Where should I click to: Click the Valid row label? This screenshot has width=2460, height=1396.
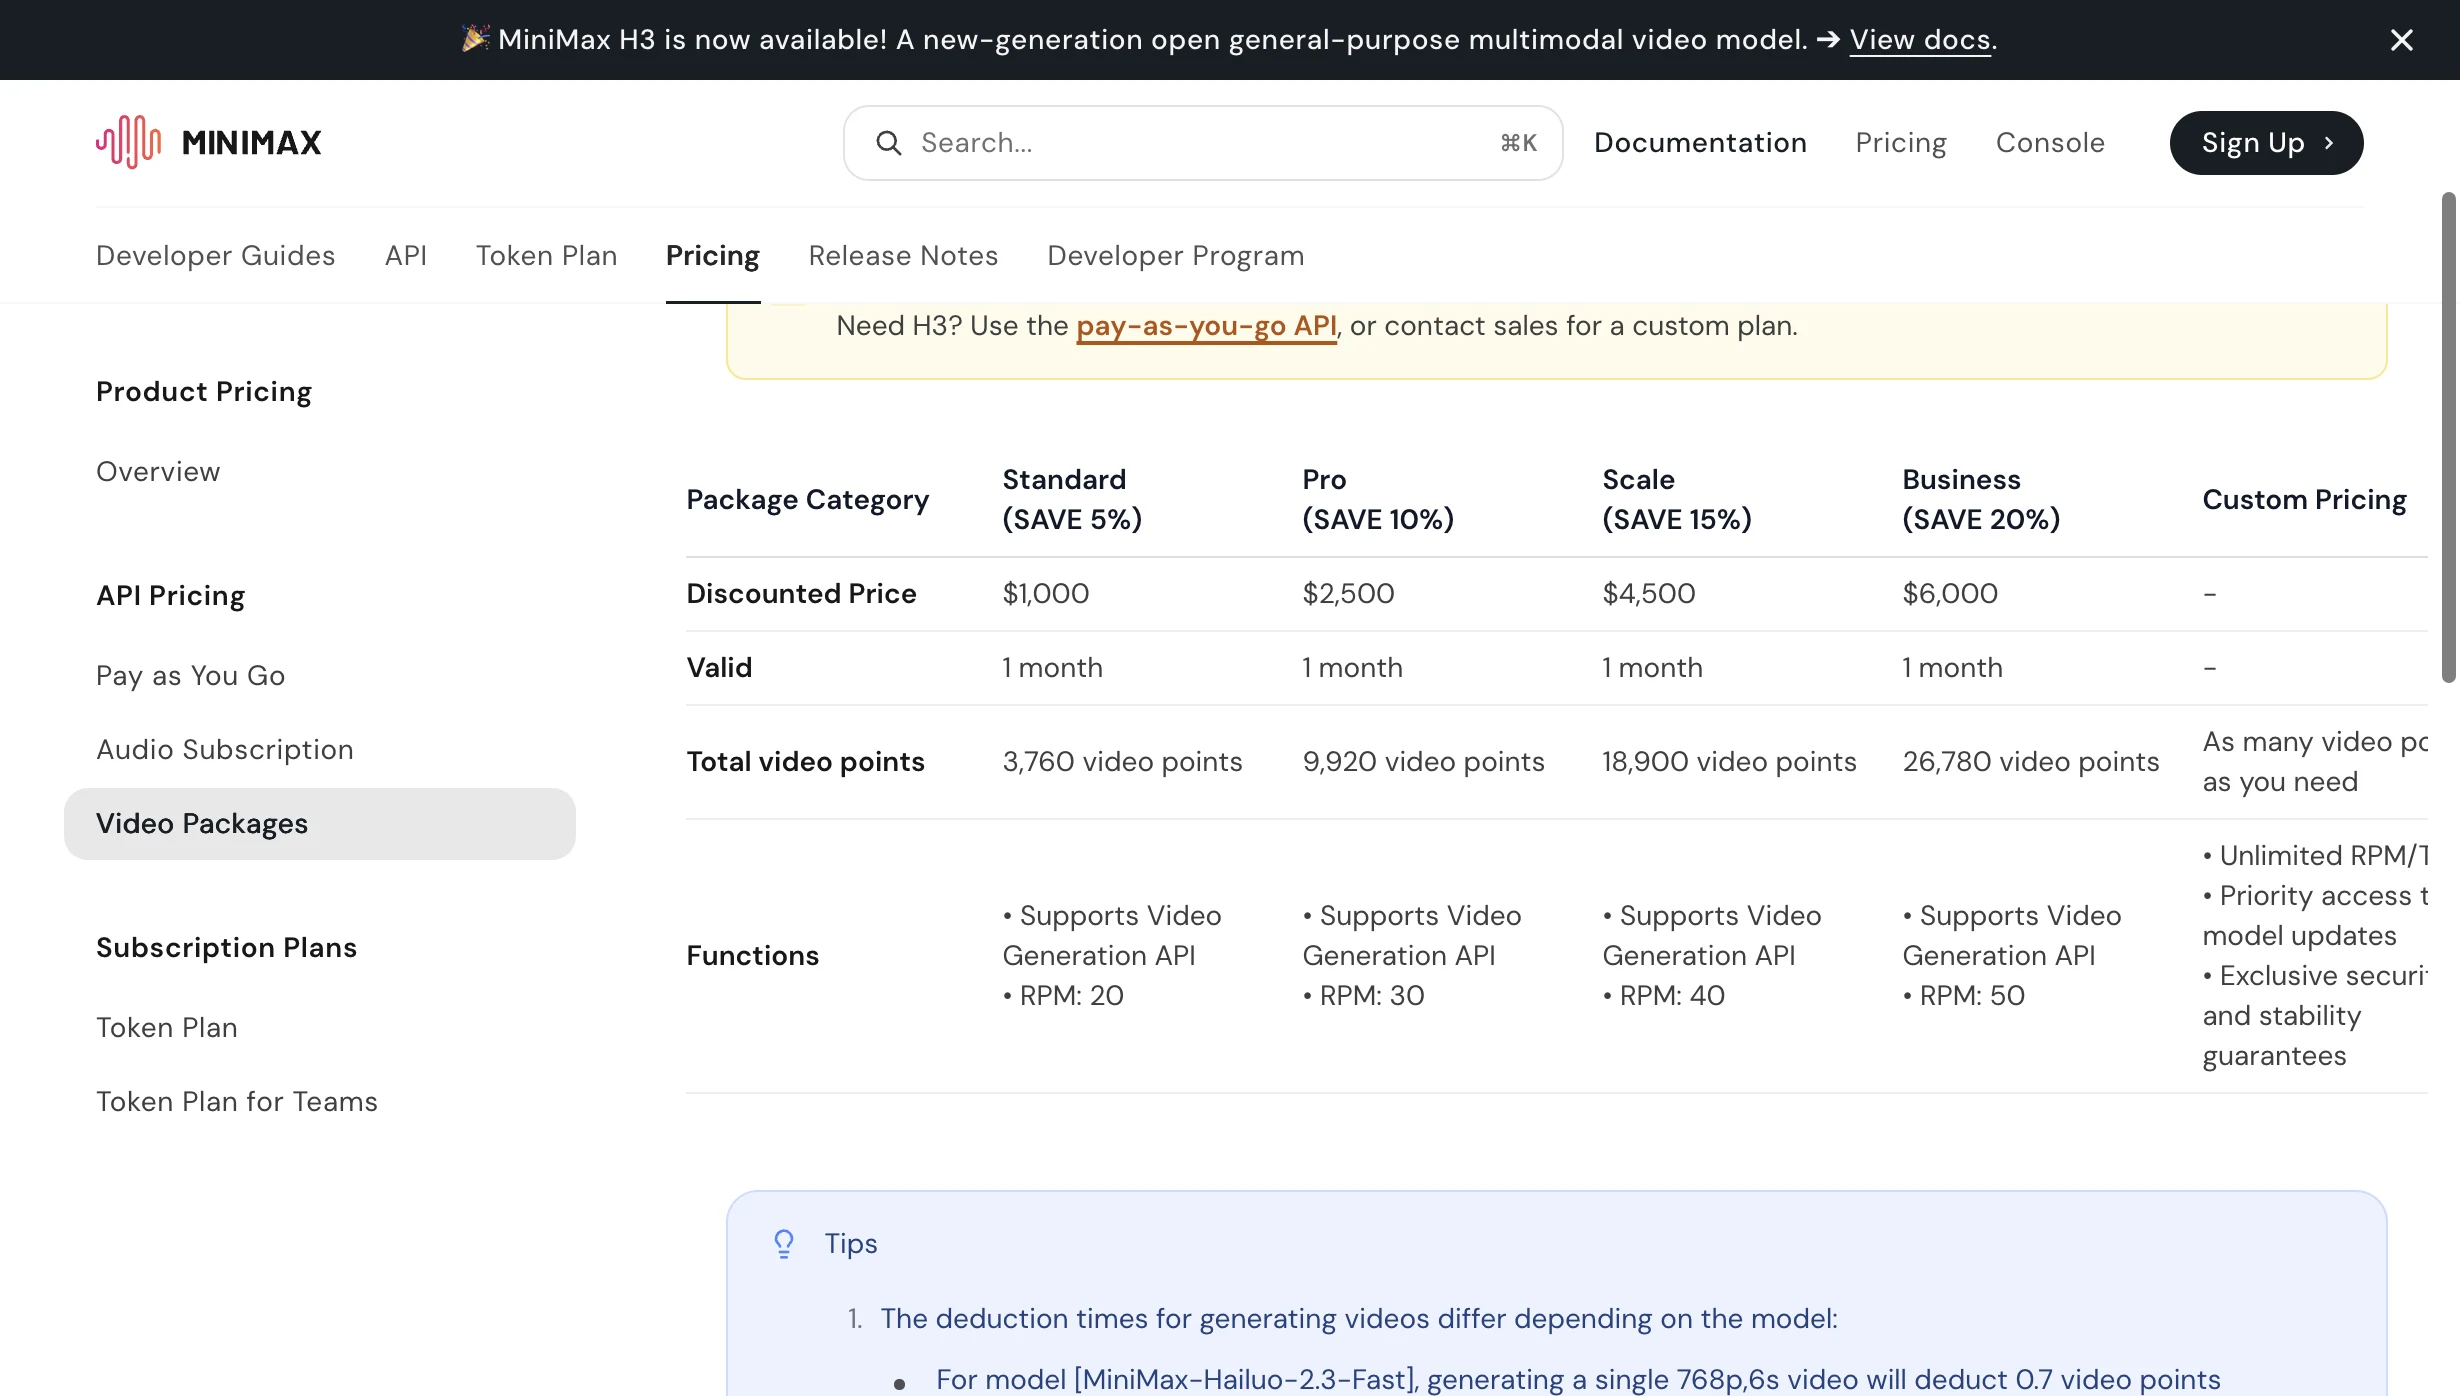pos(720,668)
